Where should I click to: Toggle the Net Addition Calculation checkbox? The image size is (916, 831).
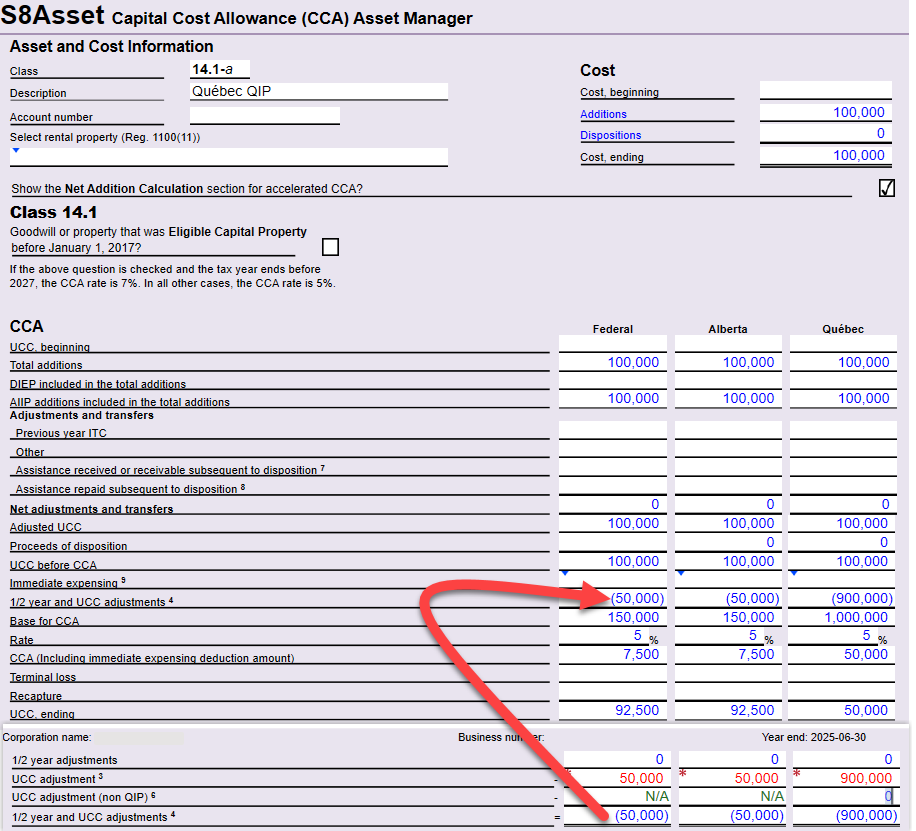point(886,187)
